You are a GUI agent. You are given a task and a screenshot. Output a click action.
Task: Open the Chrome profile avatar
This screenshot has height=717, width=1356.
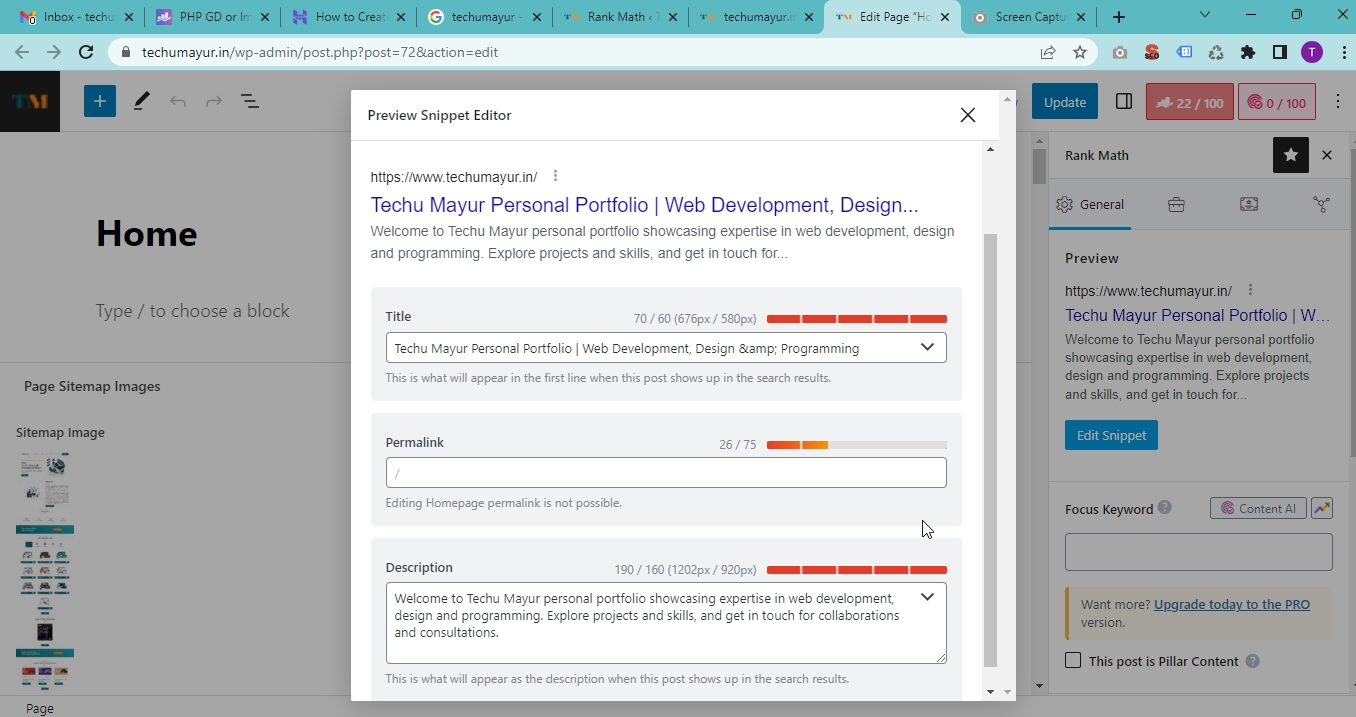[1312, 52]
